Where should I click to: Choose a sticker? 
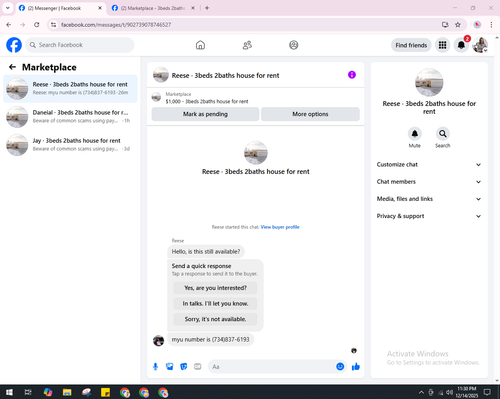[x=184, y=367]
